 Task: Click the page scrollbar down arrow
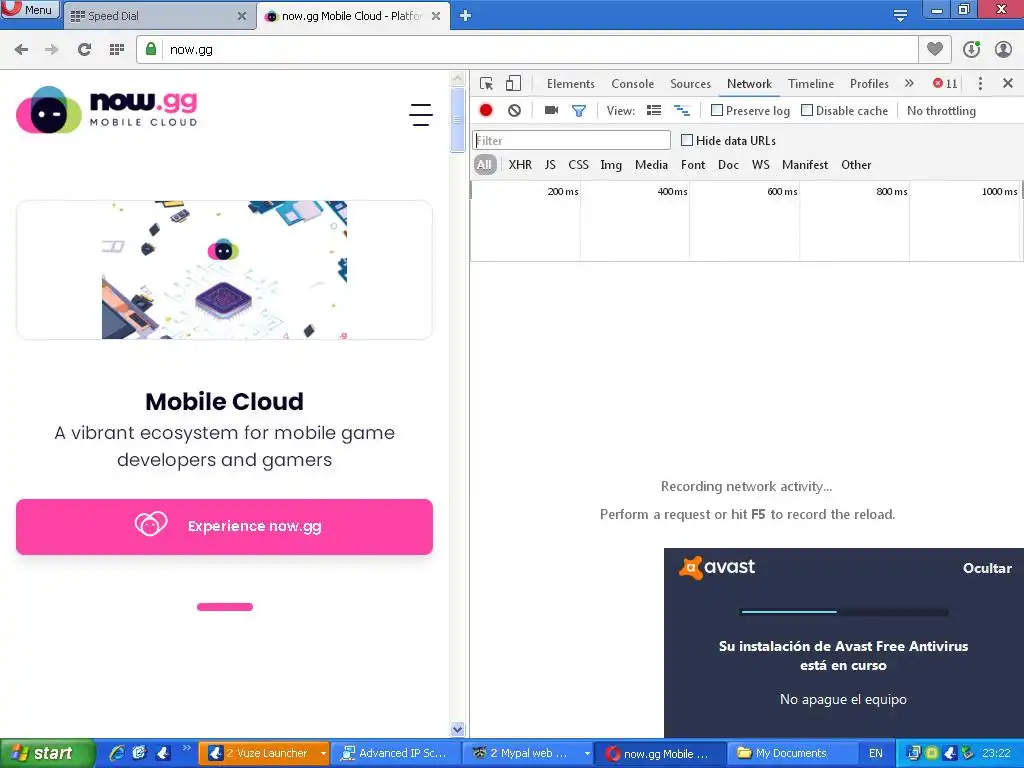pos(457,729)
